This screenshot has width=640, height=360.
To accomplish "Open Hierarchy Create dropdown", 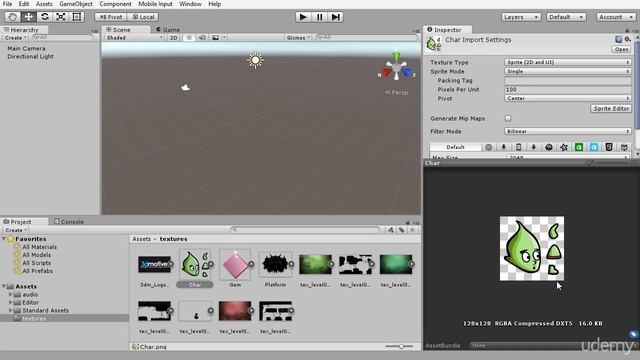I will coord(16,38).
